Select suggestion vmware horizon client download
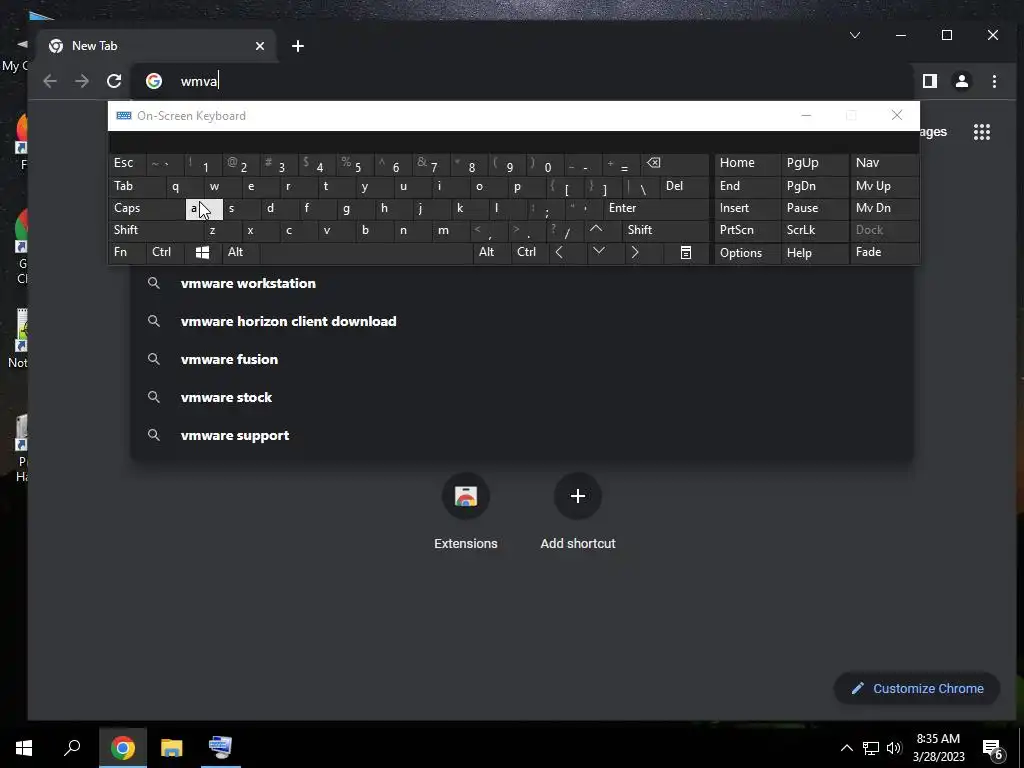 (x=522, y=321)
